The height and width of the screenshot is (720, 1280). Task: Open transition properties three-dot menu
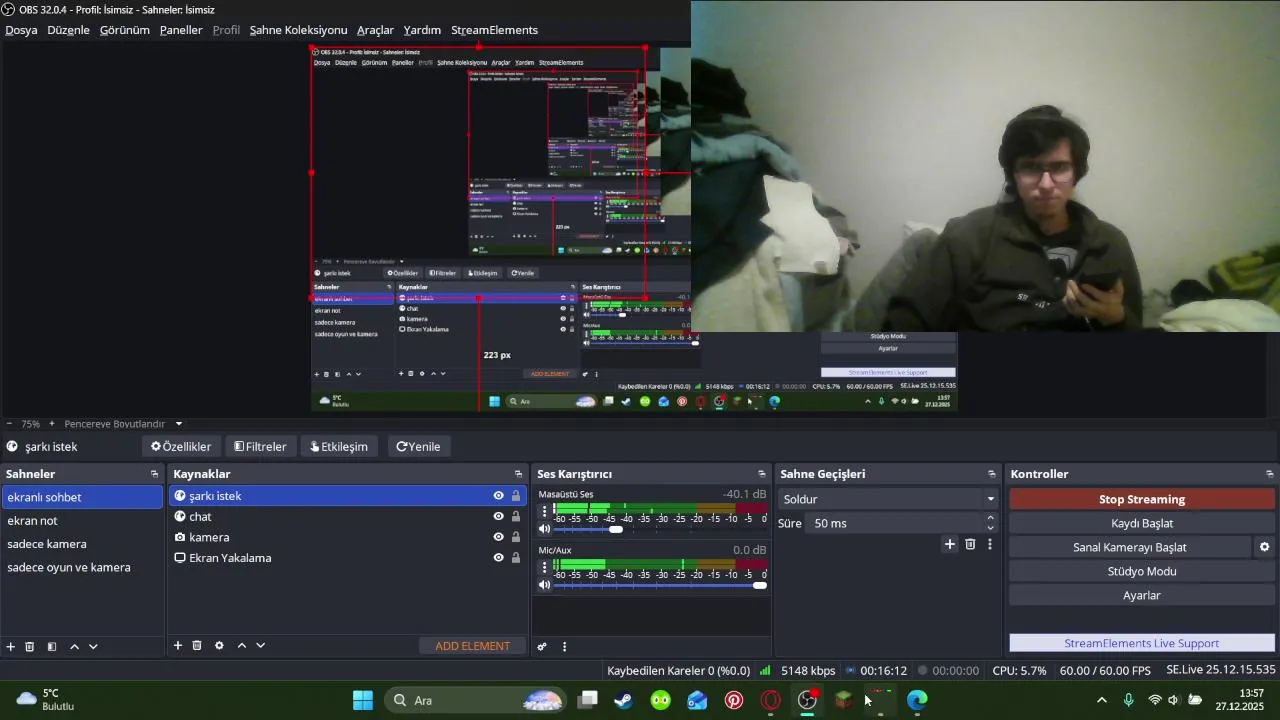pos(990,544)
